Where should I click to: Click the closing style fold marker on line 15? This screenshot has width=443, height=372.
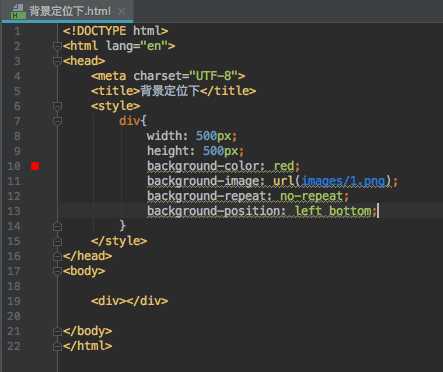[57, 241]
